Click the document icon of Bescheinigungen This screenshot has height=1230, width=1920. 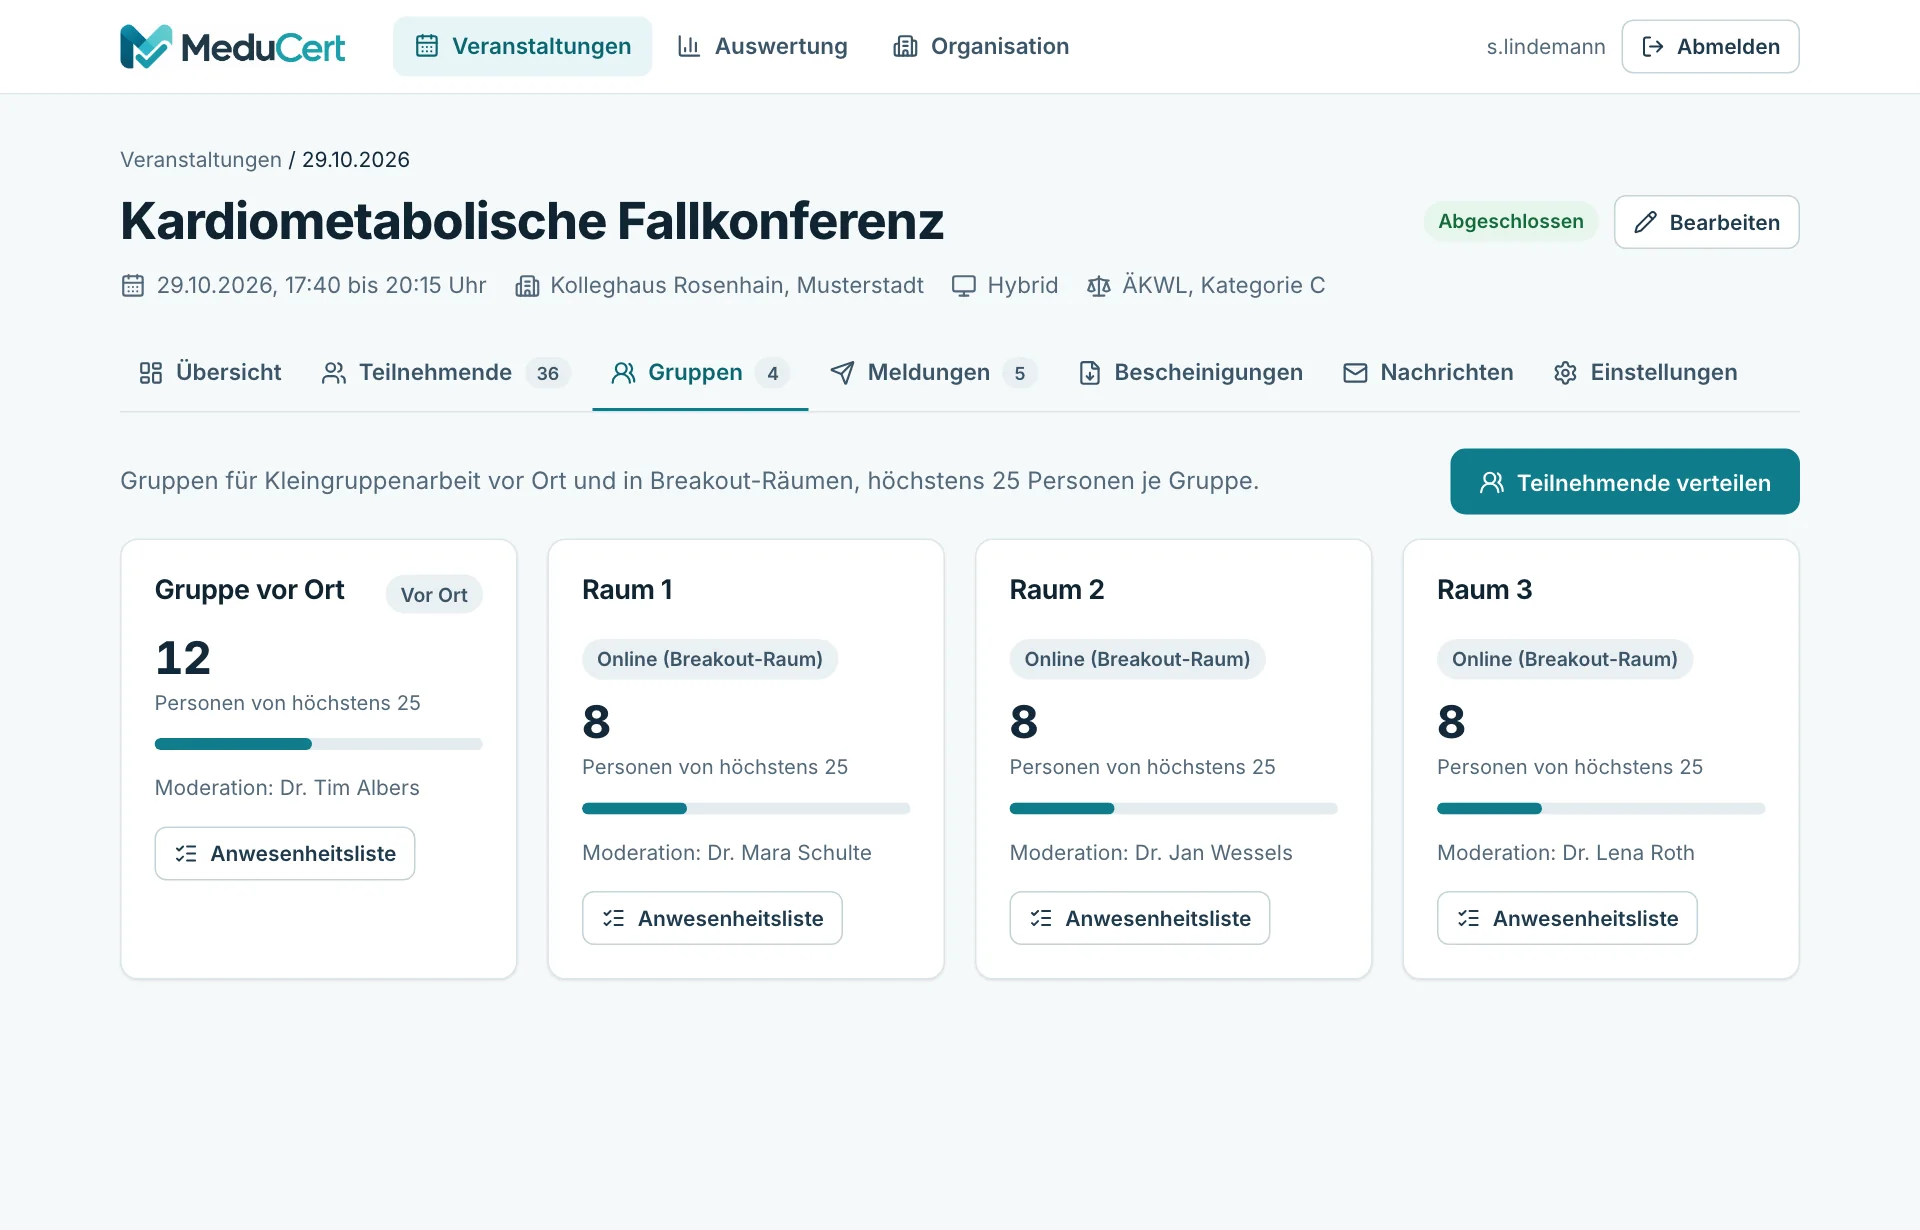click(x=1090, y=373)
